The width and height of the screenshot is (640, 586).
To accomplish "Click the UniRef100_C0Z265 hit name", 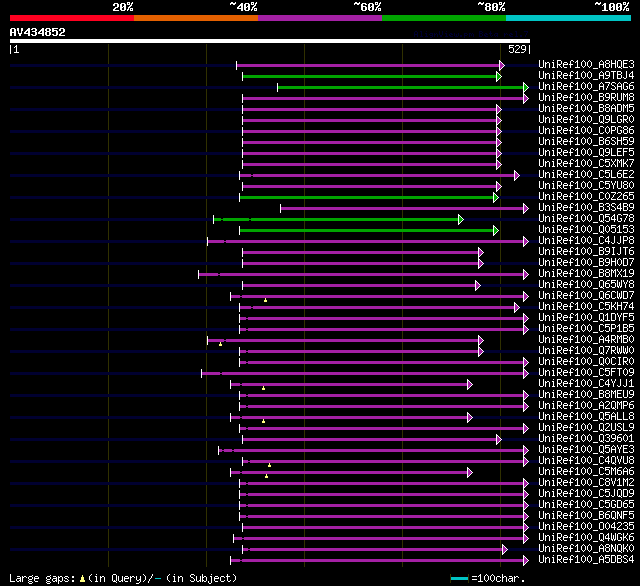I will 586,197.
